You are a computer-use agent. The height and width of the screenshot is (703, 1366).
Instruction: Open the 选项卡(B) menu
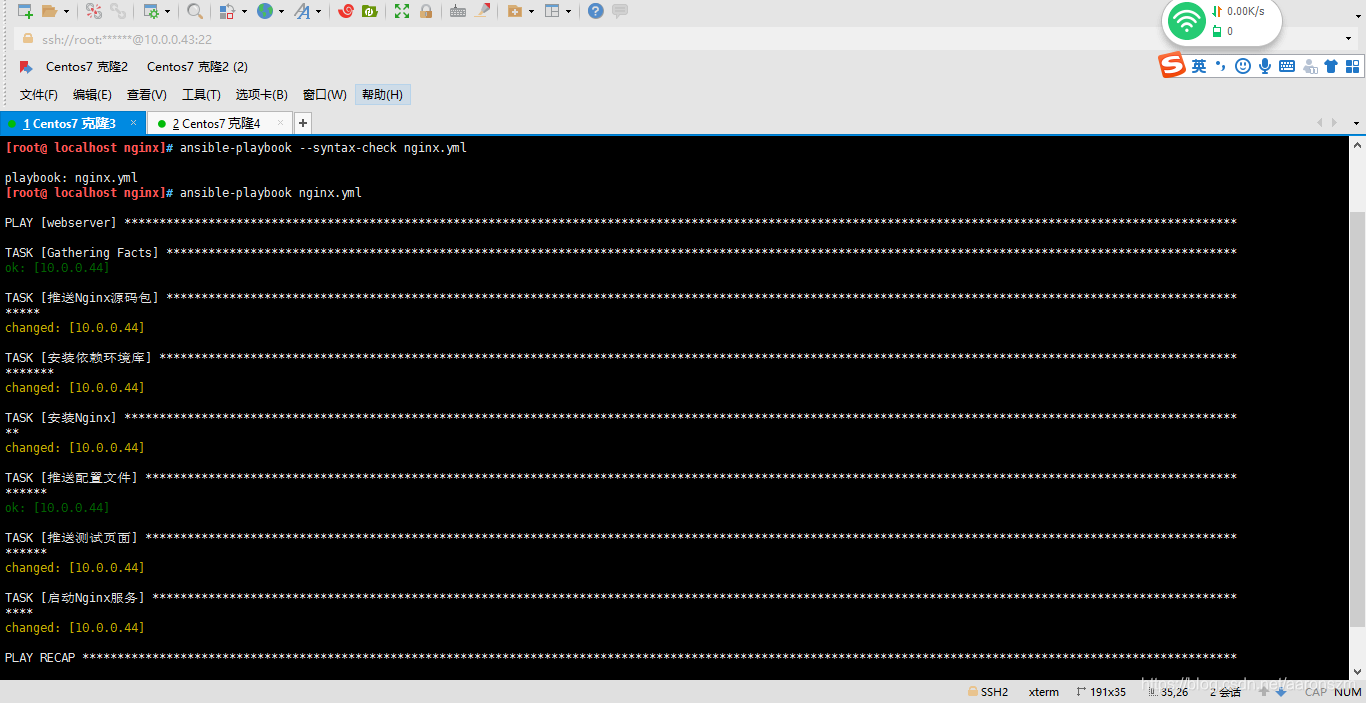point(262,95)
